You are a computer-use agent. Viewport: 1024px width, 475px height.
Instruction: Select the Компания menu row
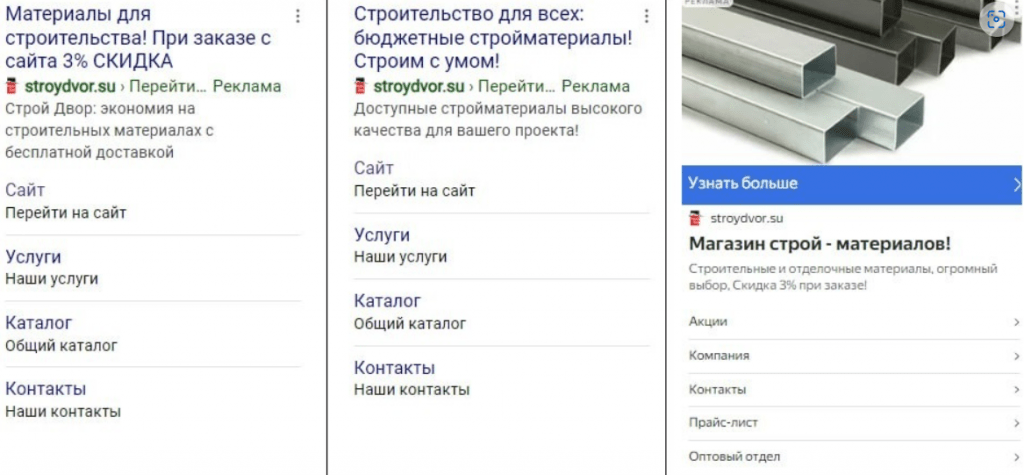point(855,356)
